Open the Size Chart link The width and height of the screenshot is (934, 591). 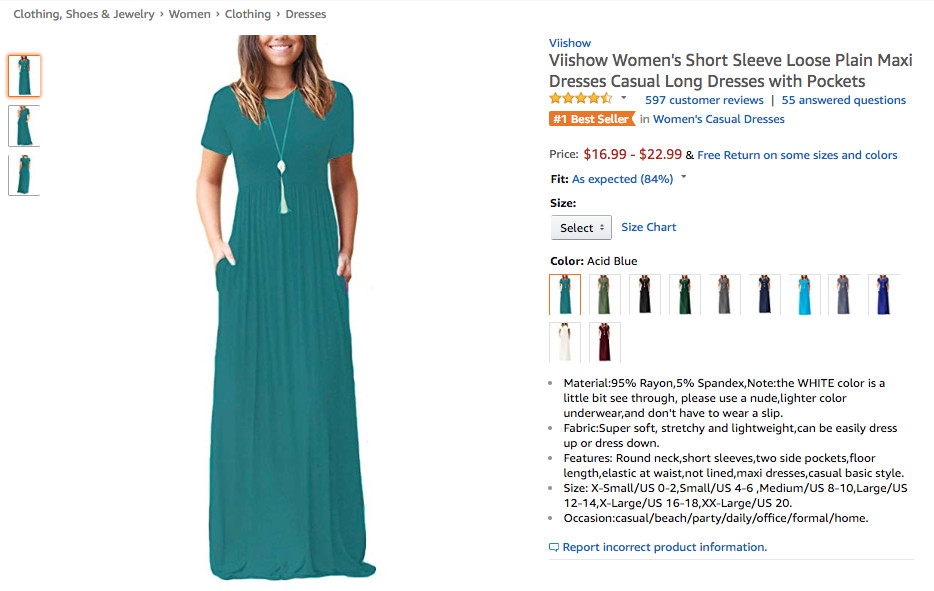tap(649, 227)
